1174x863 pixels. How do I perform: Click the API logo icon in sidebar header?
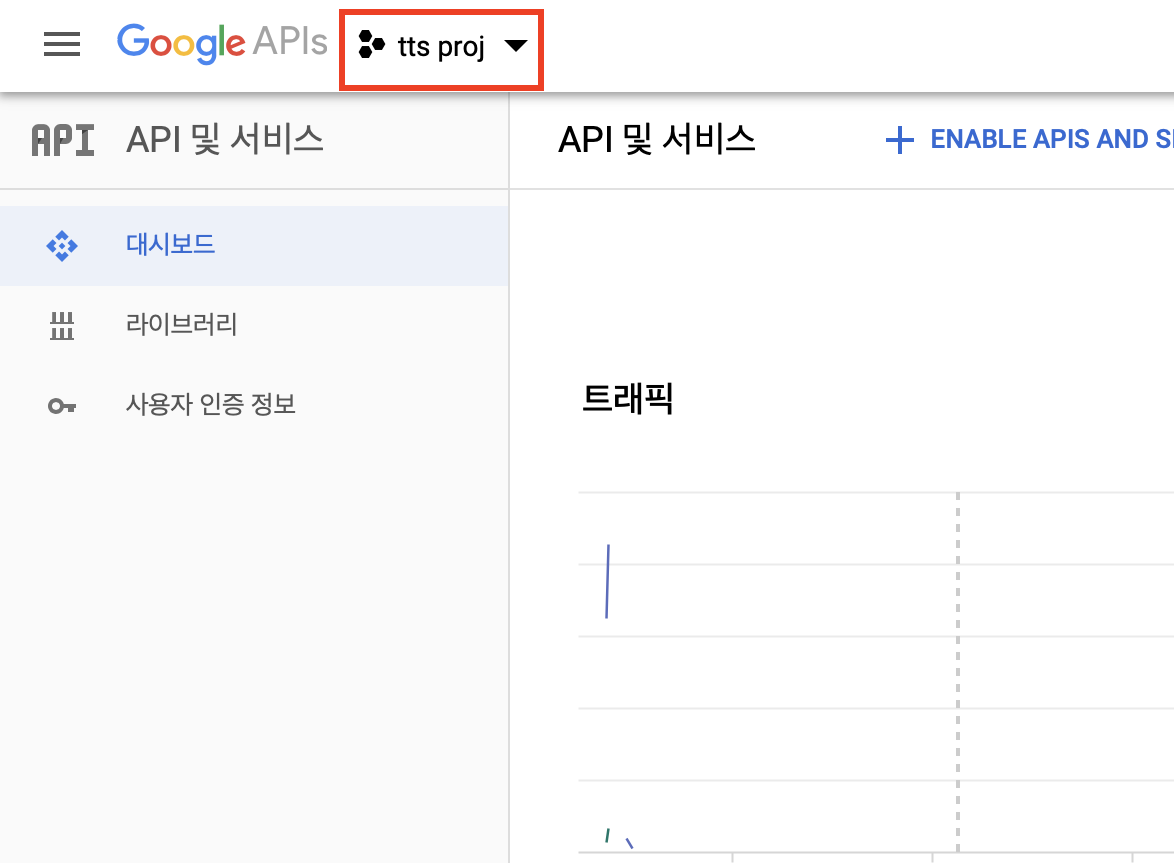click(63, 141)
